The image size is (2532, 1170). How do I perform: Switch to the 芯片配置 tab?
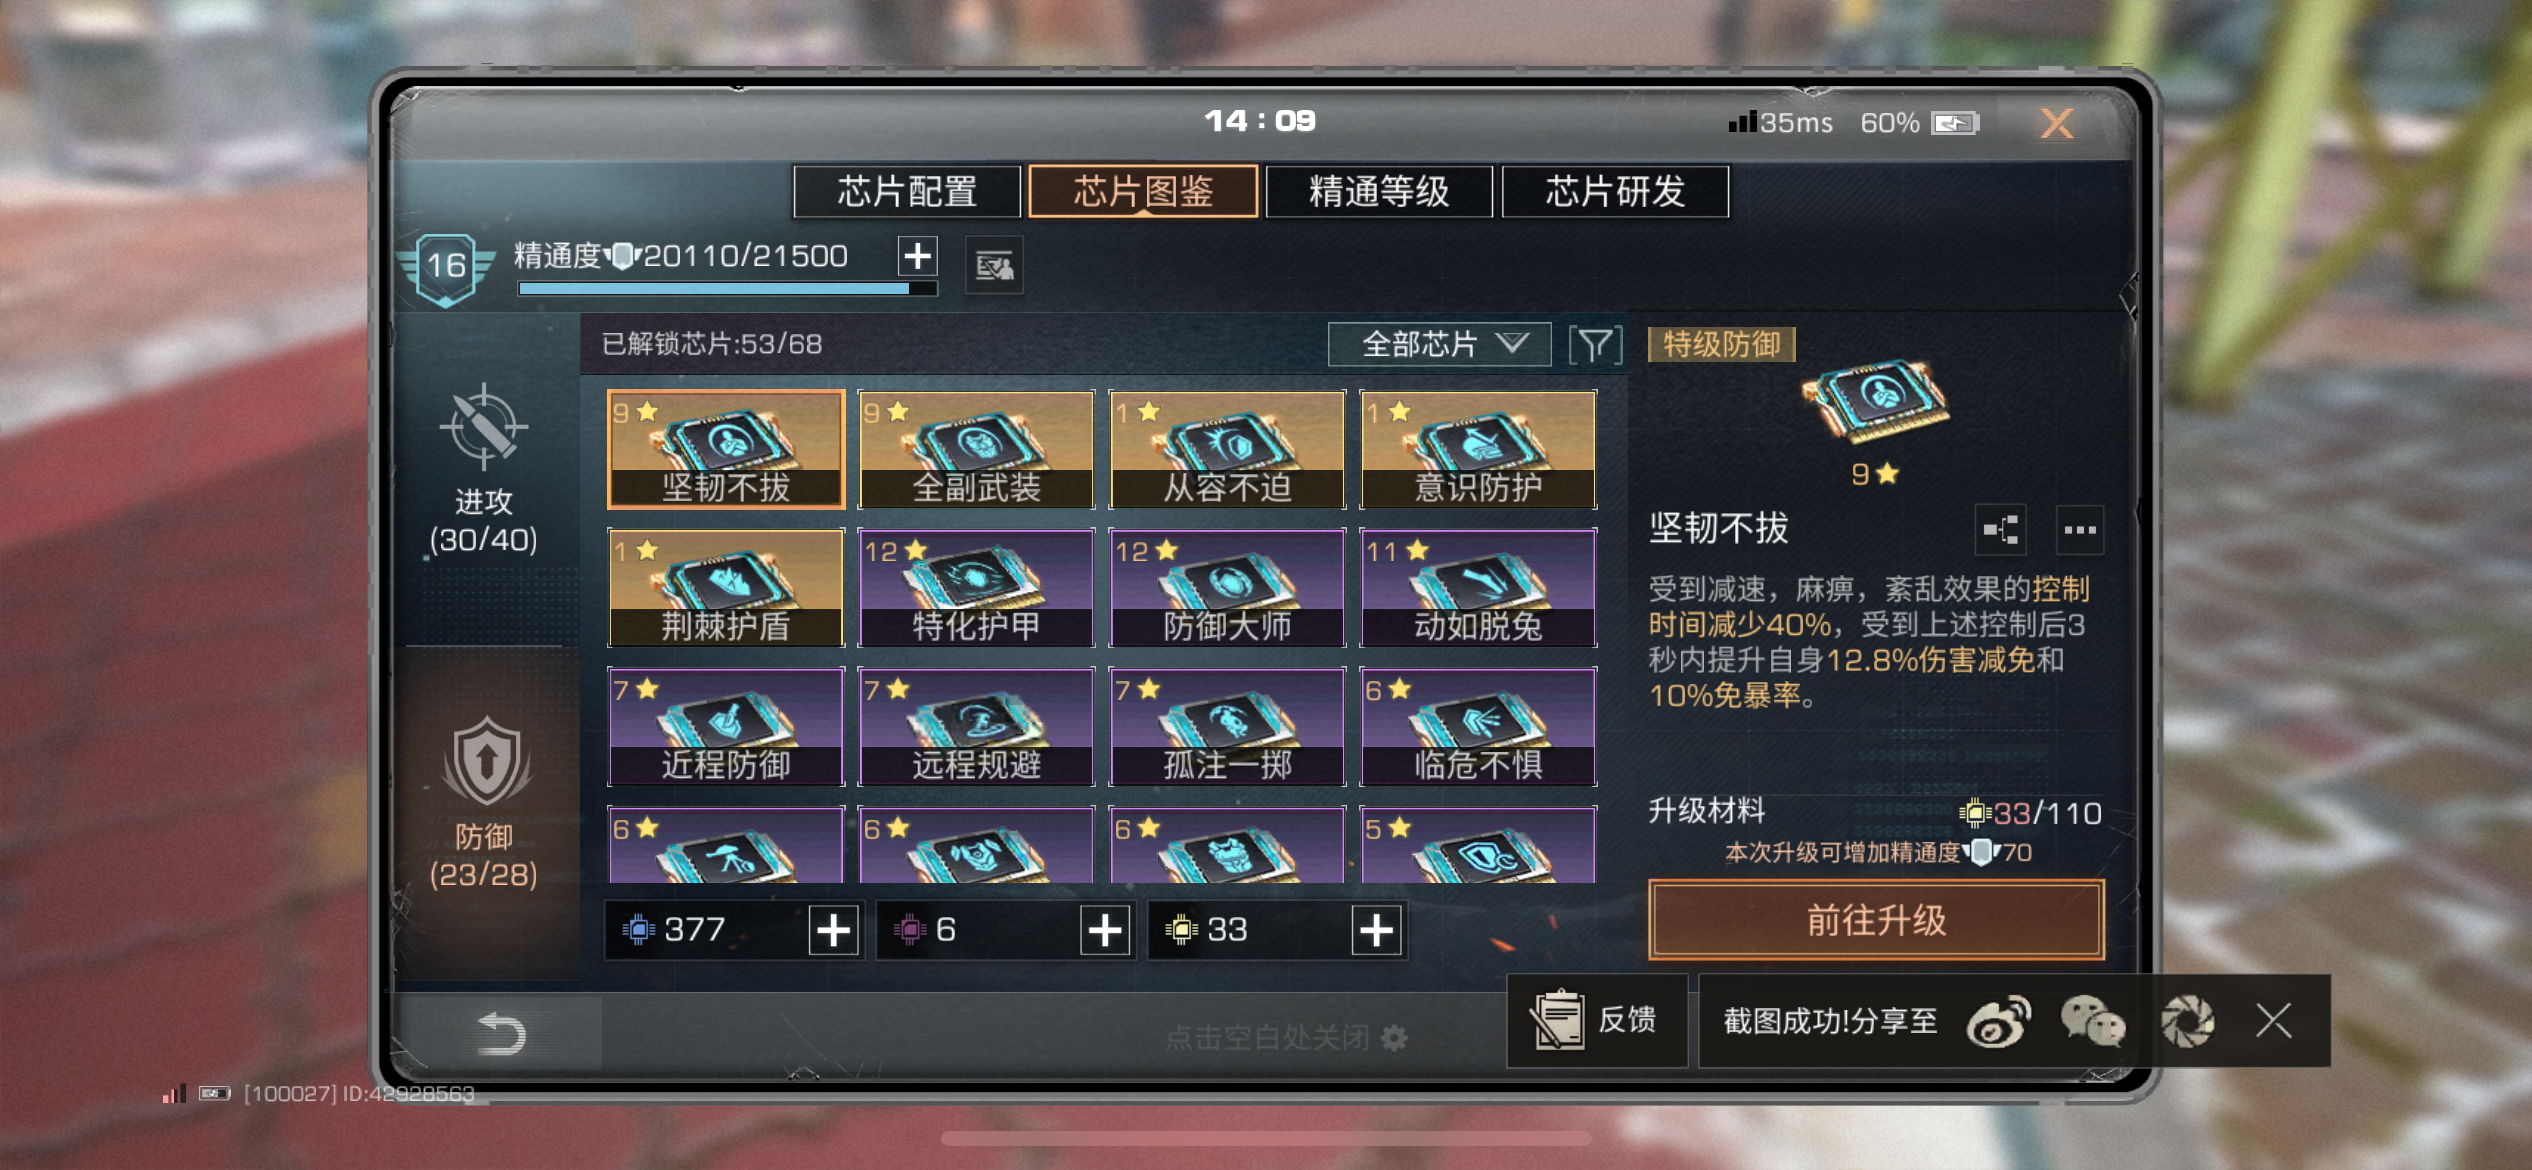[x=907, y=191]
